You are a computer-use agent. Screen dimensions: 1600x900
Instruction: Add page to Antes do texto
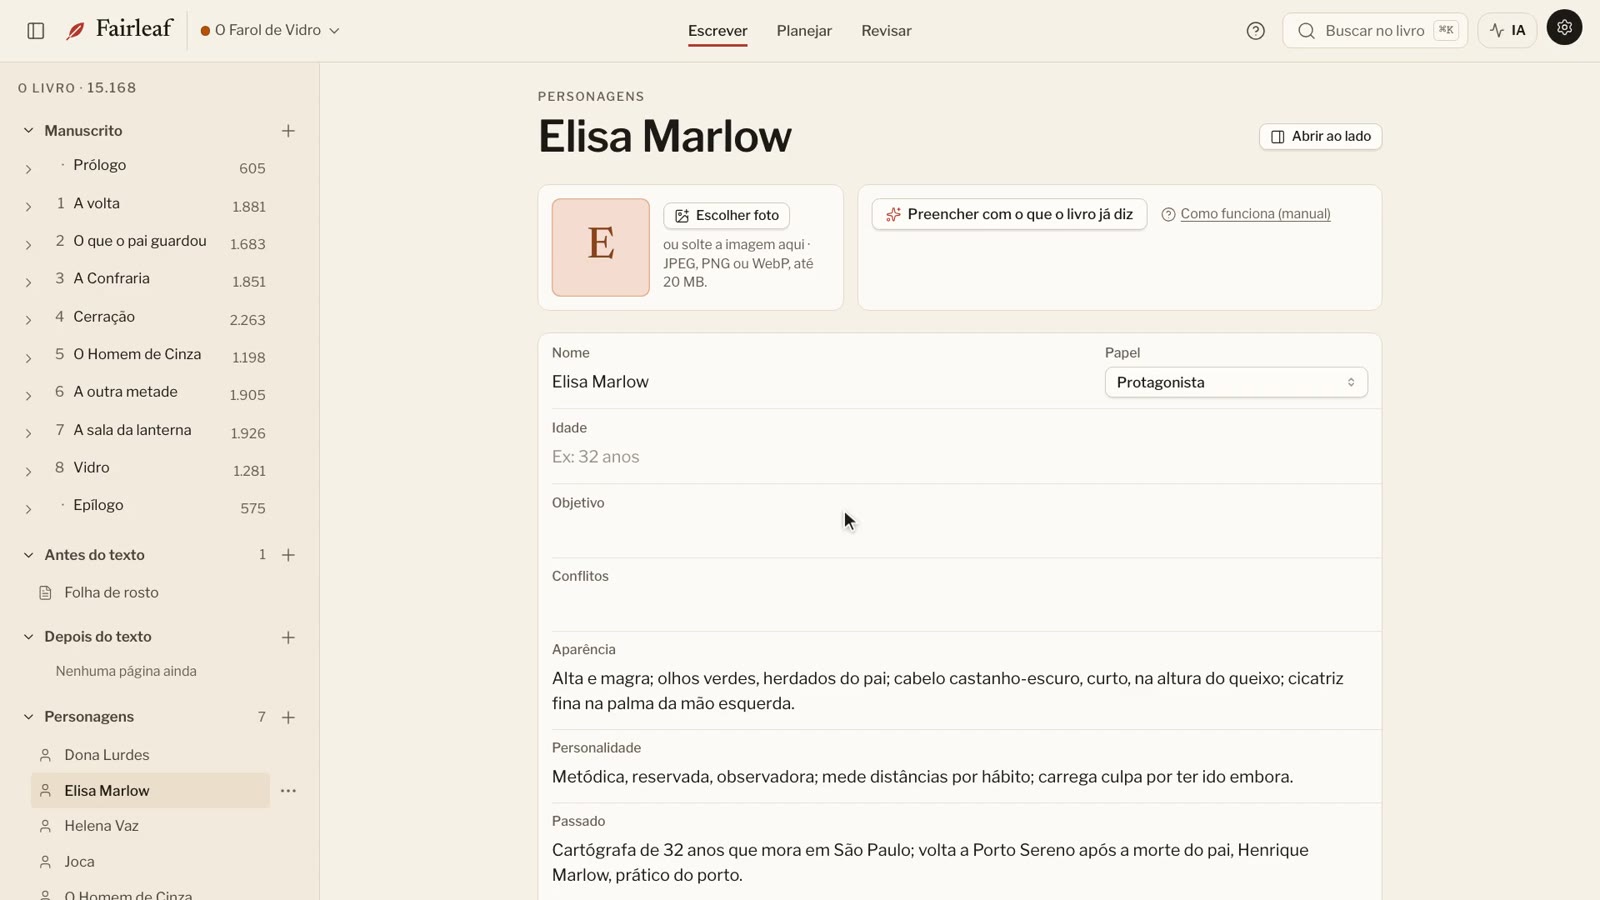288,555
